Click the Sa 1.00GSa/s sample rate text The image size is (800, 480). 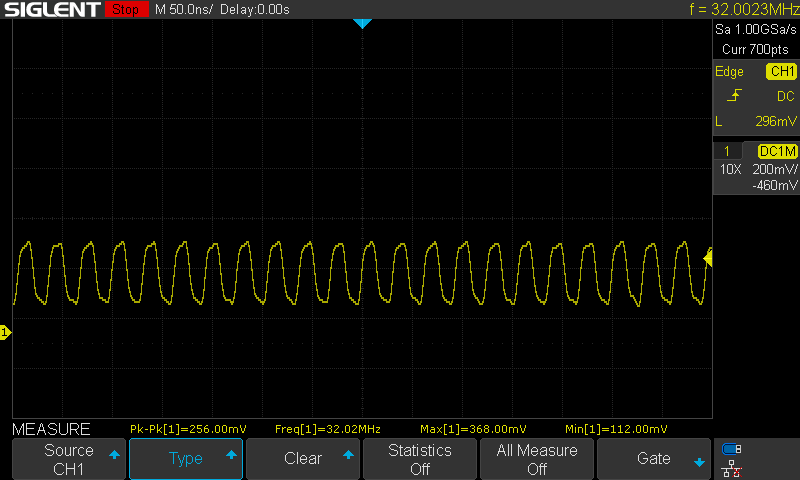click(x=756, y=30)
